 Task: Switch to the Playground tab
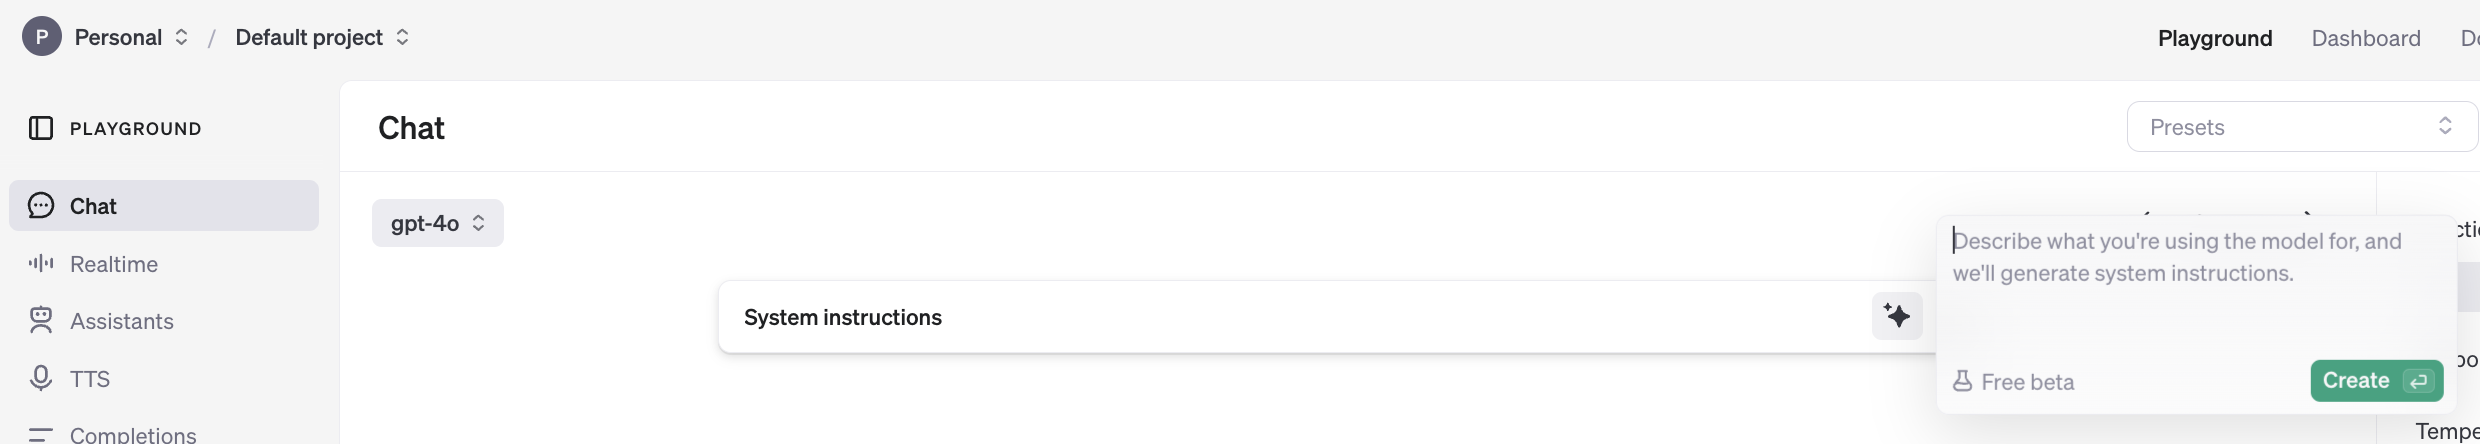[2214, 38]
